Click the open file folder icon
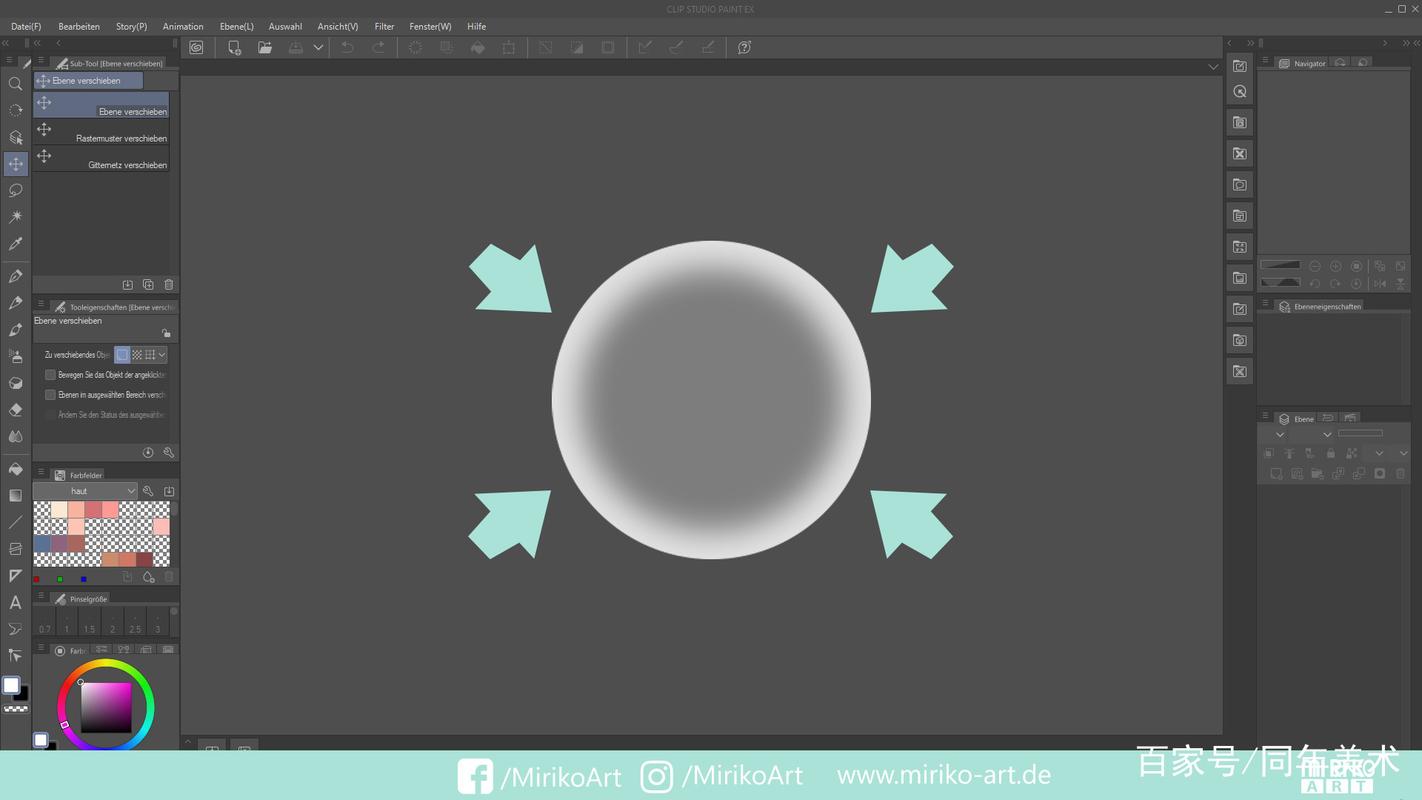This screenshot has height=800, width=1422. coord(265,47)
